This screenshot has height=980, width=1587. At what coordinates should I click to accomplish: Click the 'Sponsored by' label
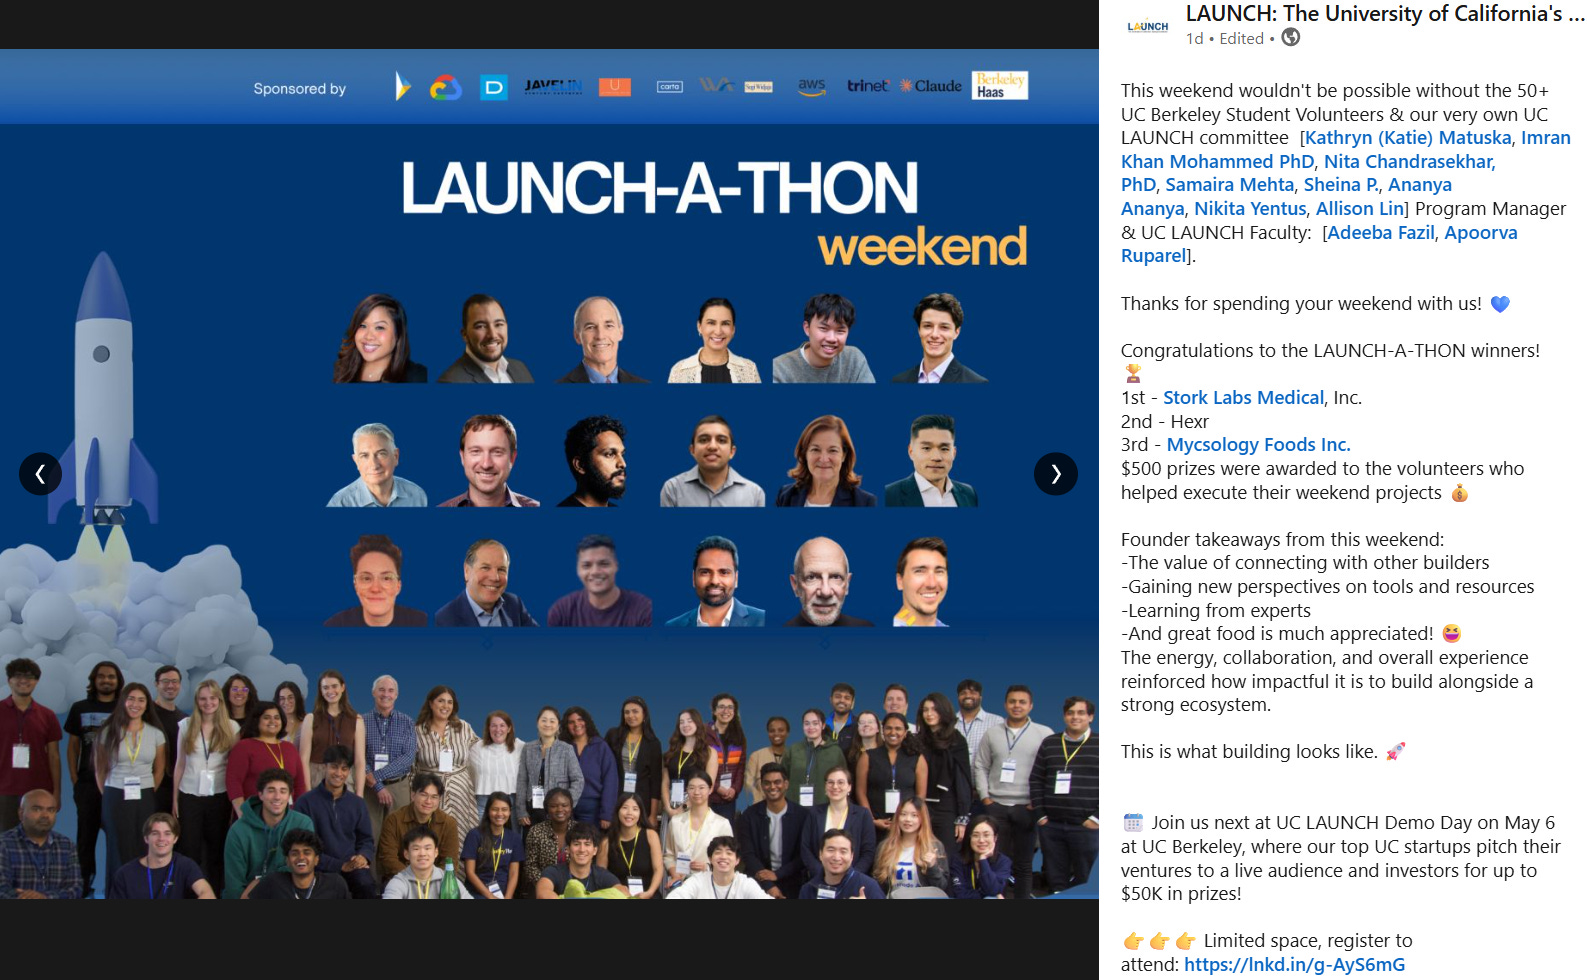(299, 89)
